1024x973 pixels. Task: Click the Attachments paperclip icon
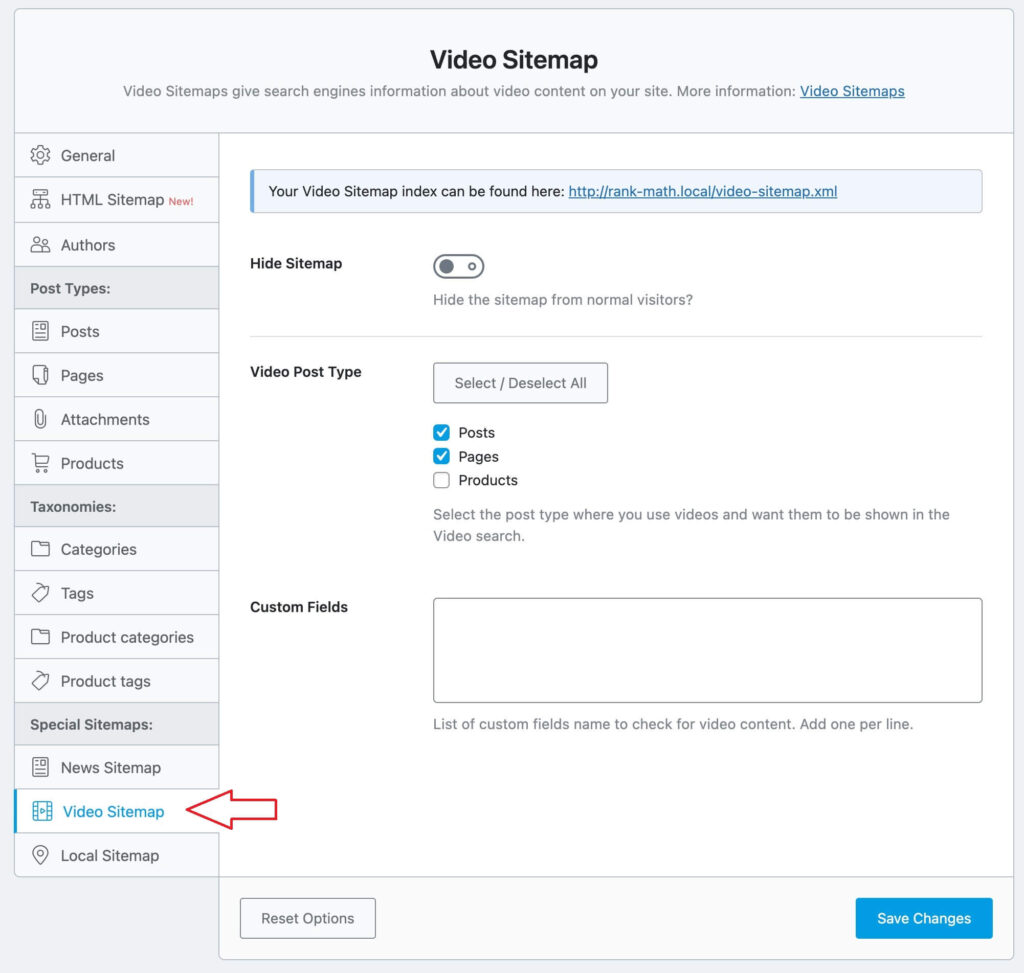tap(40, 419)
